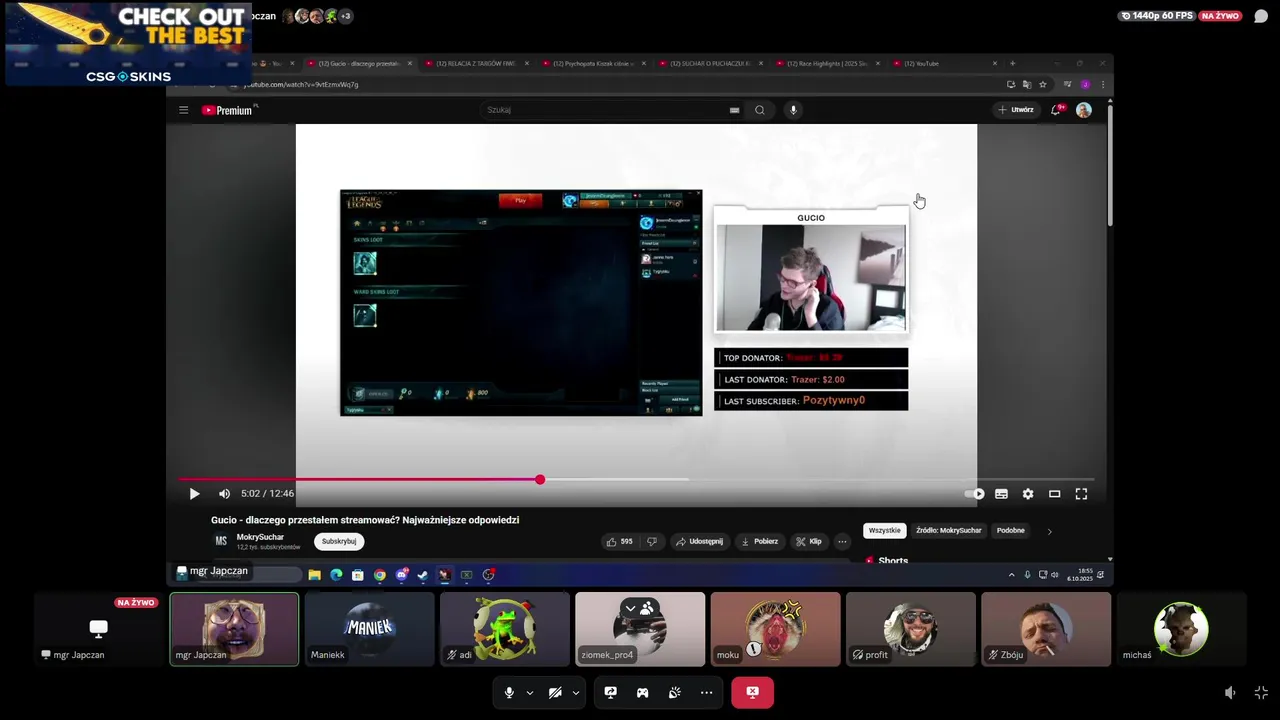Share your screen in the call
1280x720 pixels.
pos(611,692)
